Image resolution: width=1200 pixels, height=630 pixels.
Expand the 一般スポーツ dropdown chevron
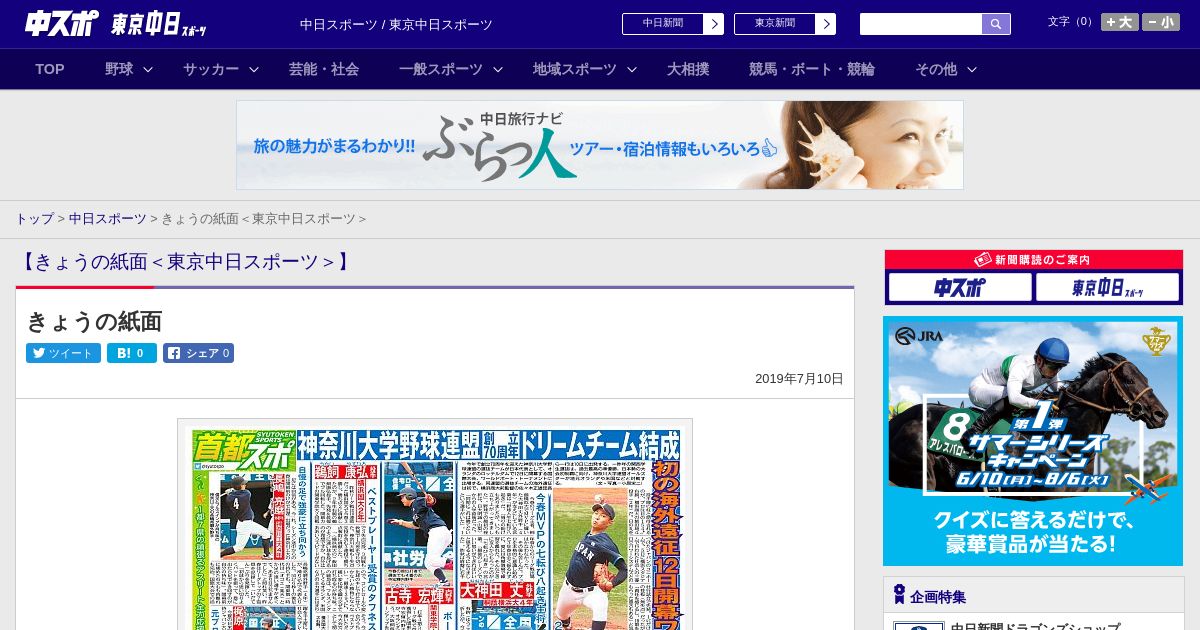[498, 70]
